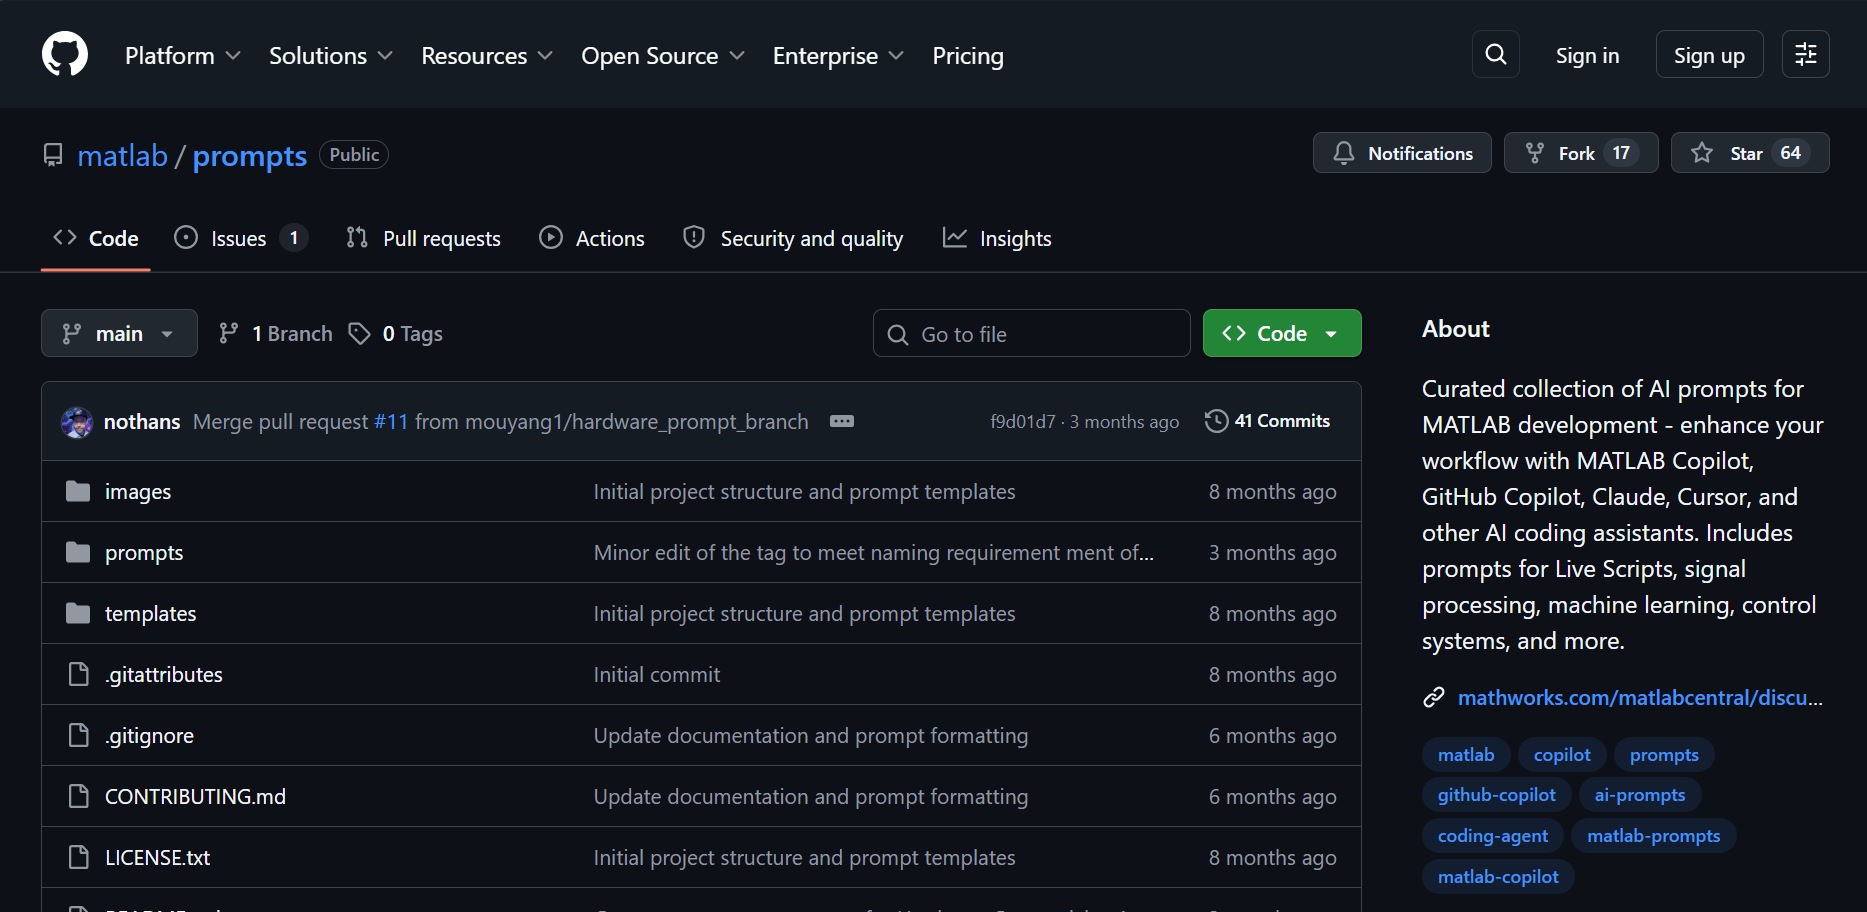The image size is (1867, 912).
Task: Open the images folder name
Action: (138, 492)
